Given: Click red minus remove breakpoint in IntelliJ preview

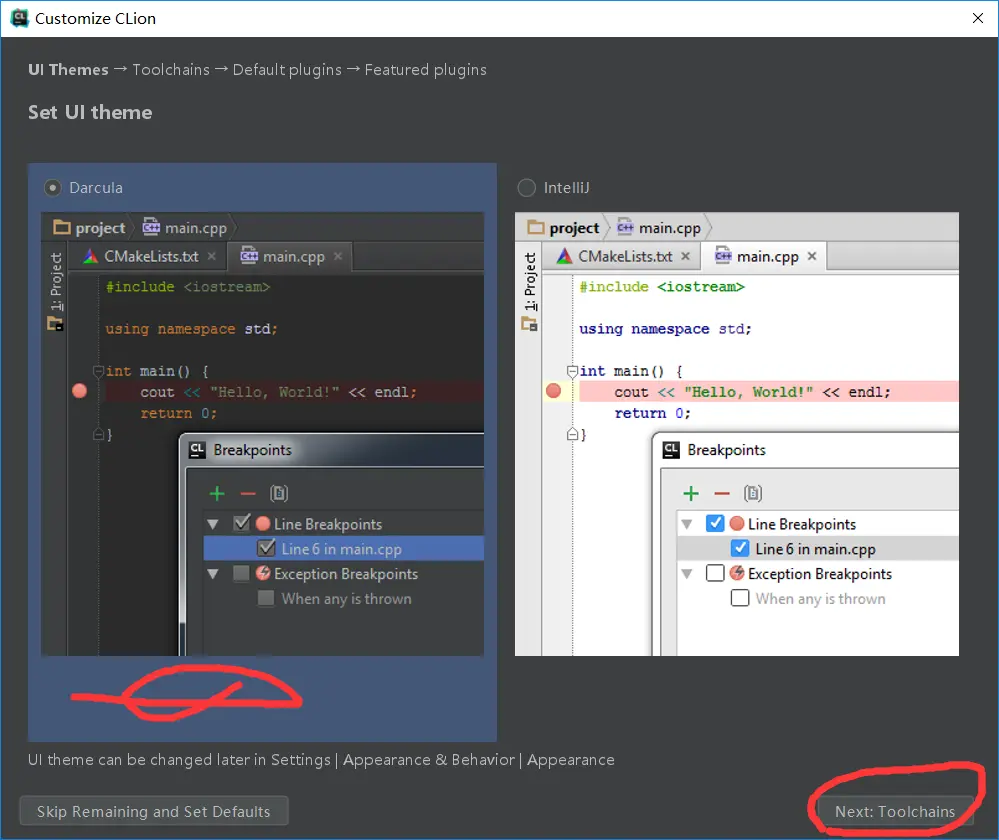Looking at the screenshot, I should click(x=722, y=494).
